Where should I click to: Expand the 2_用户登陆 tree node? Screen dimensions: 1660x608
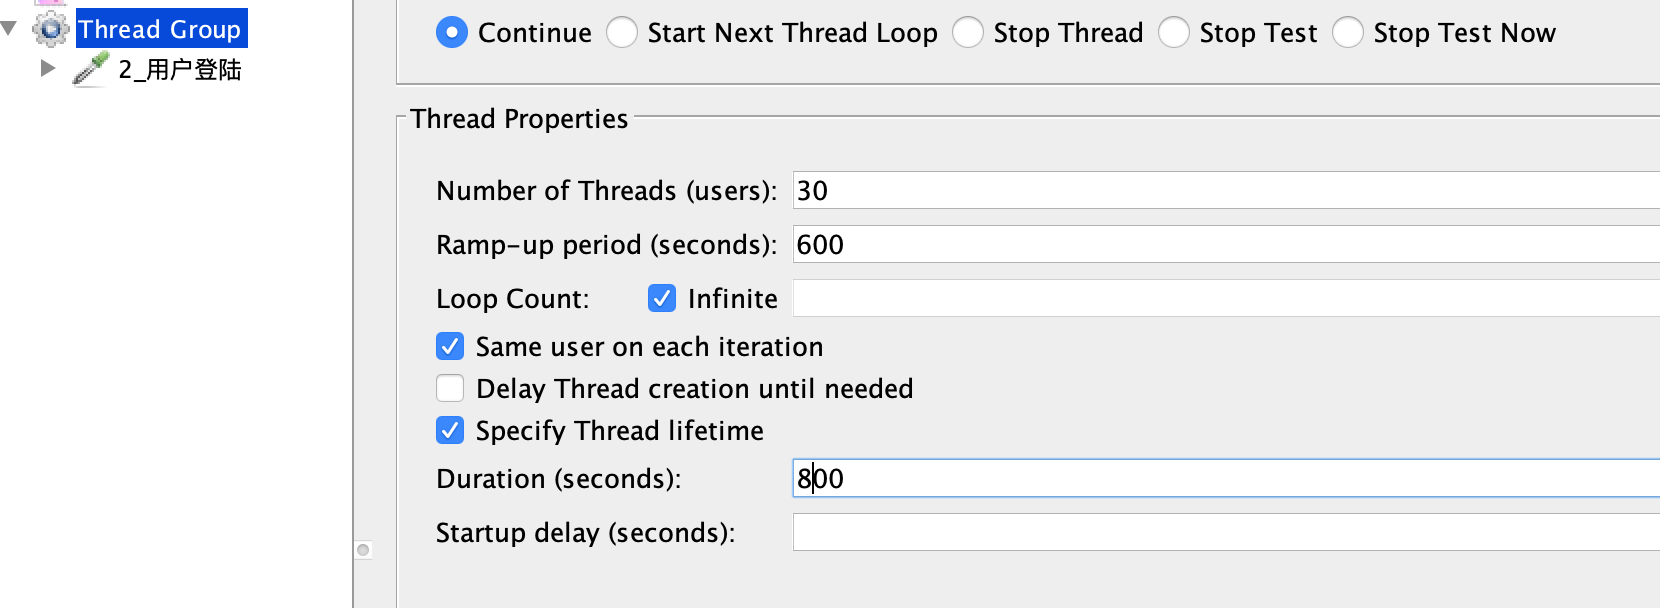click(47, 68)
